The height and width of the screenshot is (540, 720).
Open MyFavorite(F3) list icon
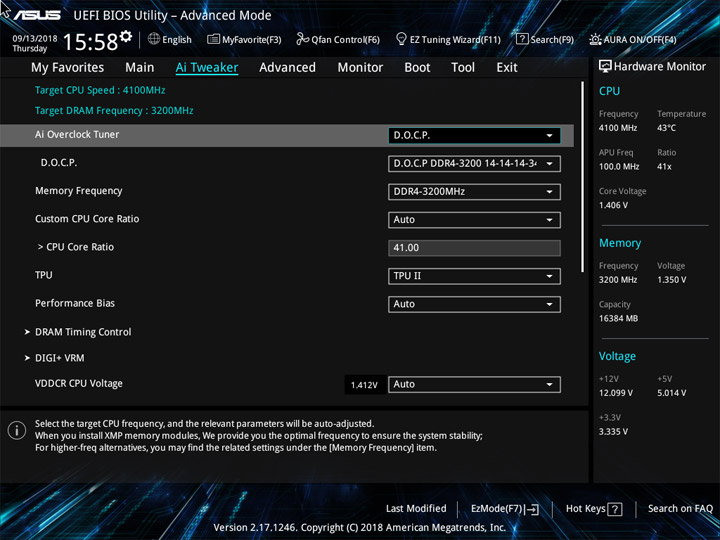click(213, 39)
